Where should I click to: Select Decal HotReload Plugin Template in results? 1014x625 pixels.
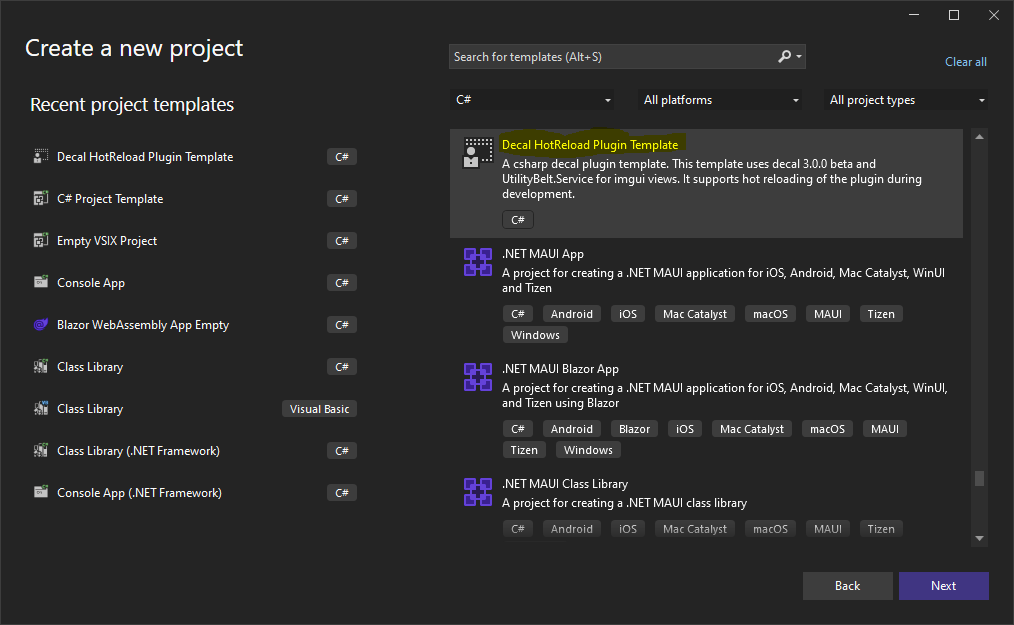point(706,183)
